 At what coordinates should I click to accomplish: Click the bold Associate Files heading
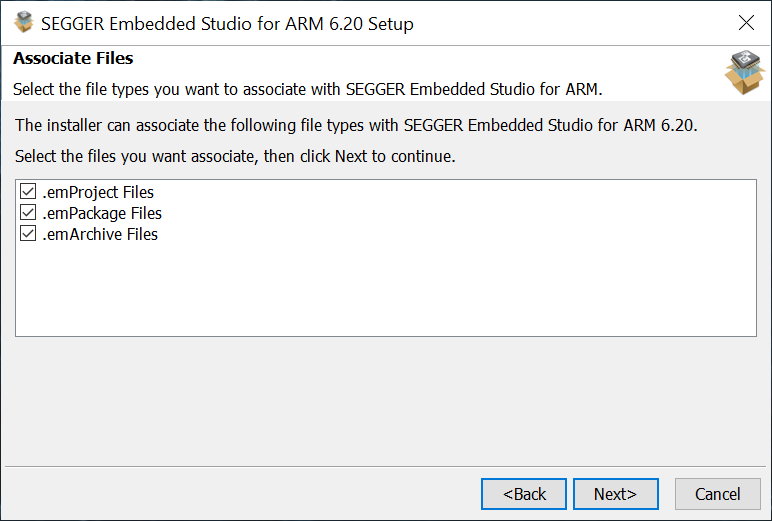73,59
